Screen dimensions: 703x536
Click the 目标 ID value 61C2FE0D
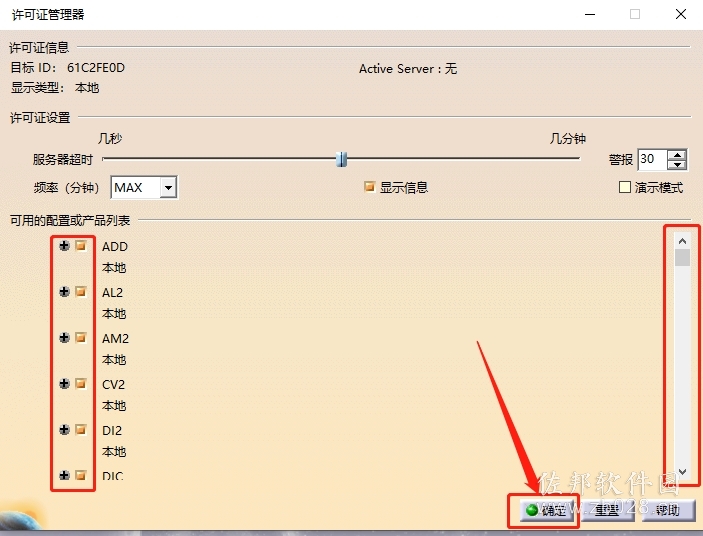coord(96,68)
